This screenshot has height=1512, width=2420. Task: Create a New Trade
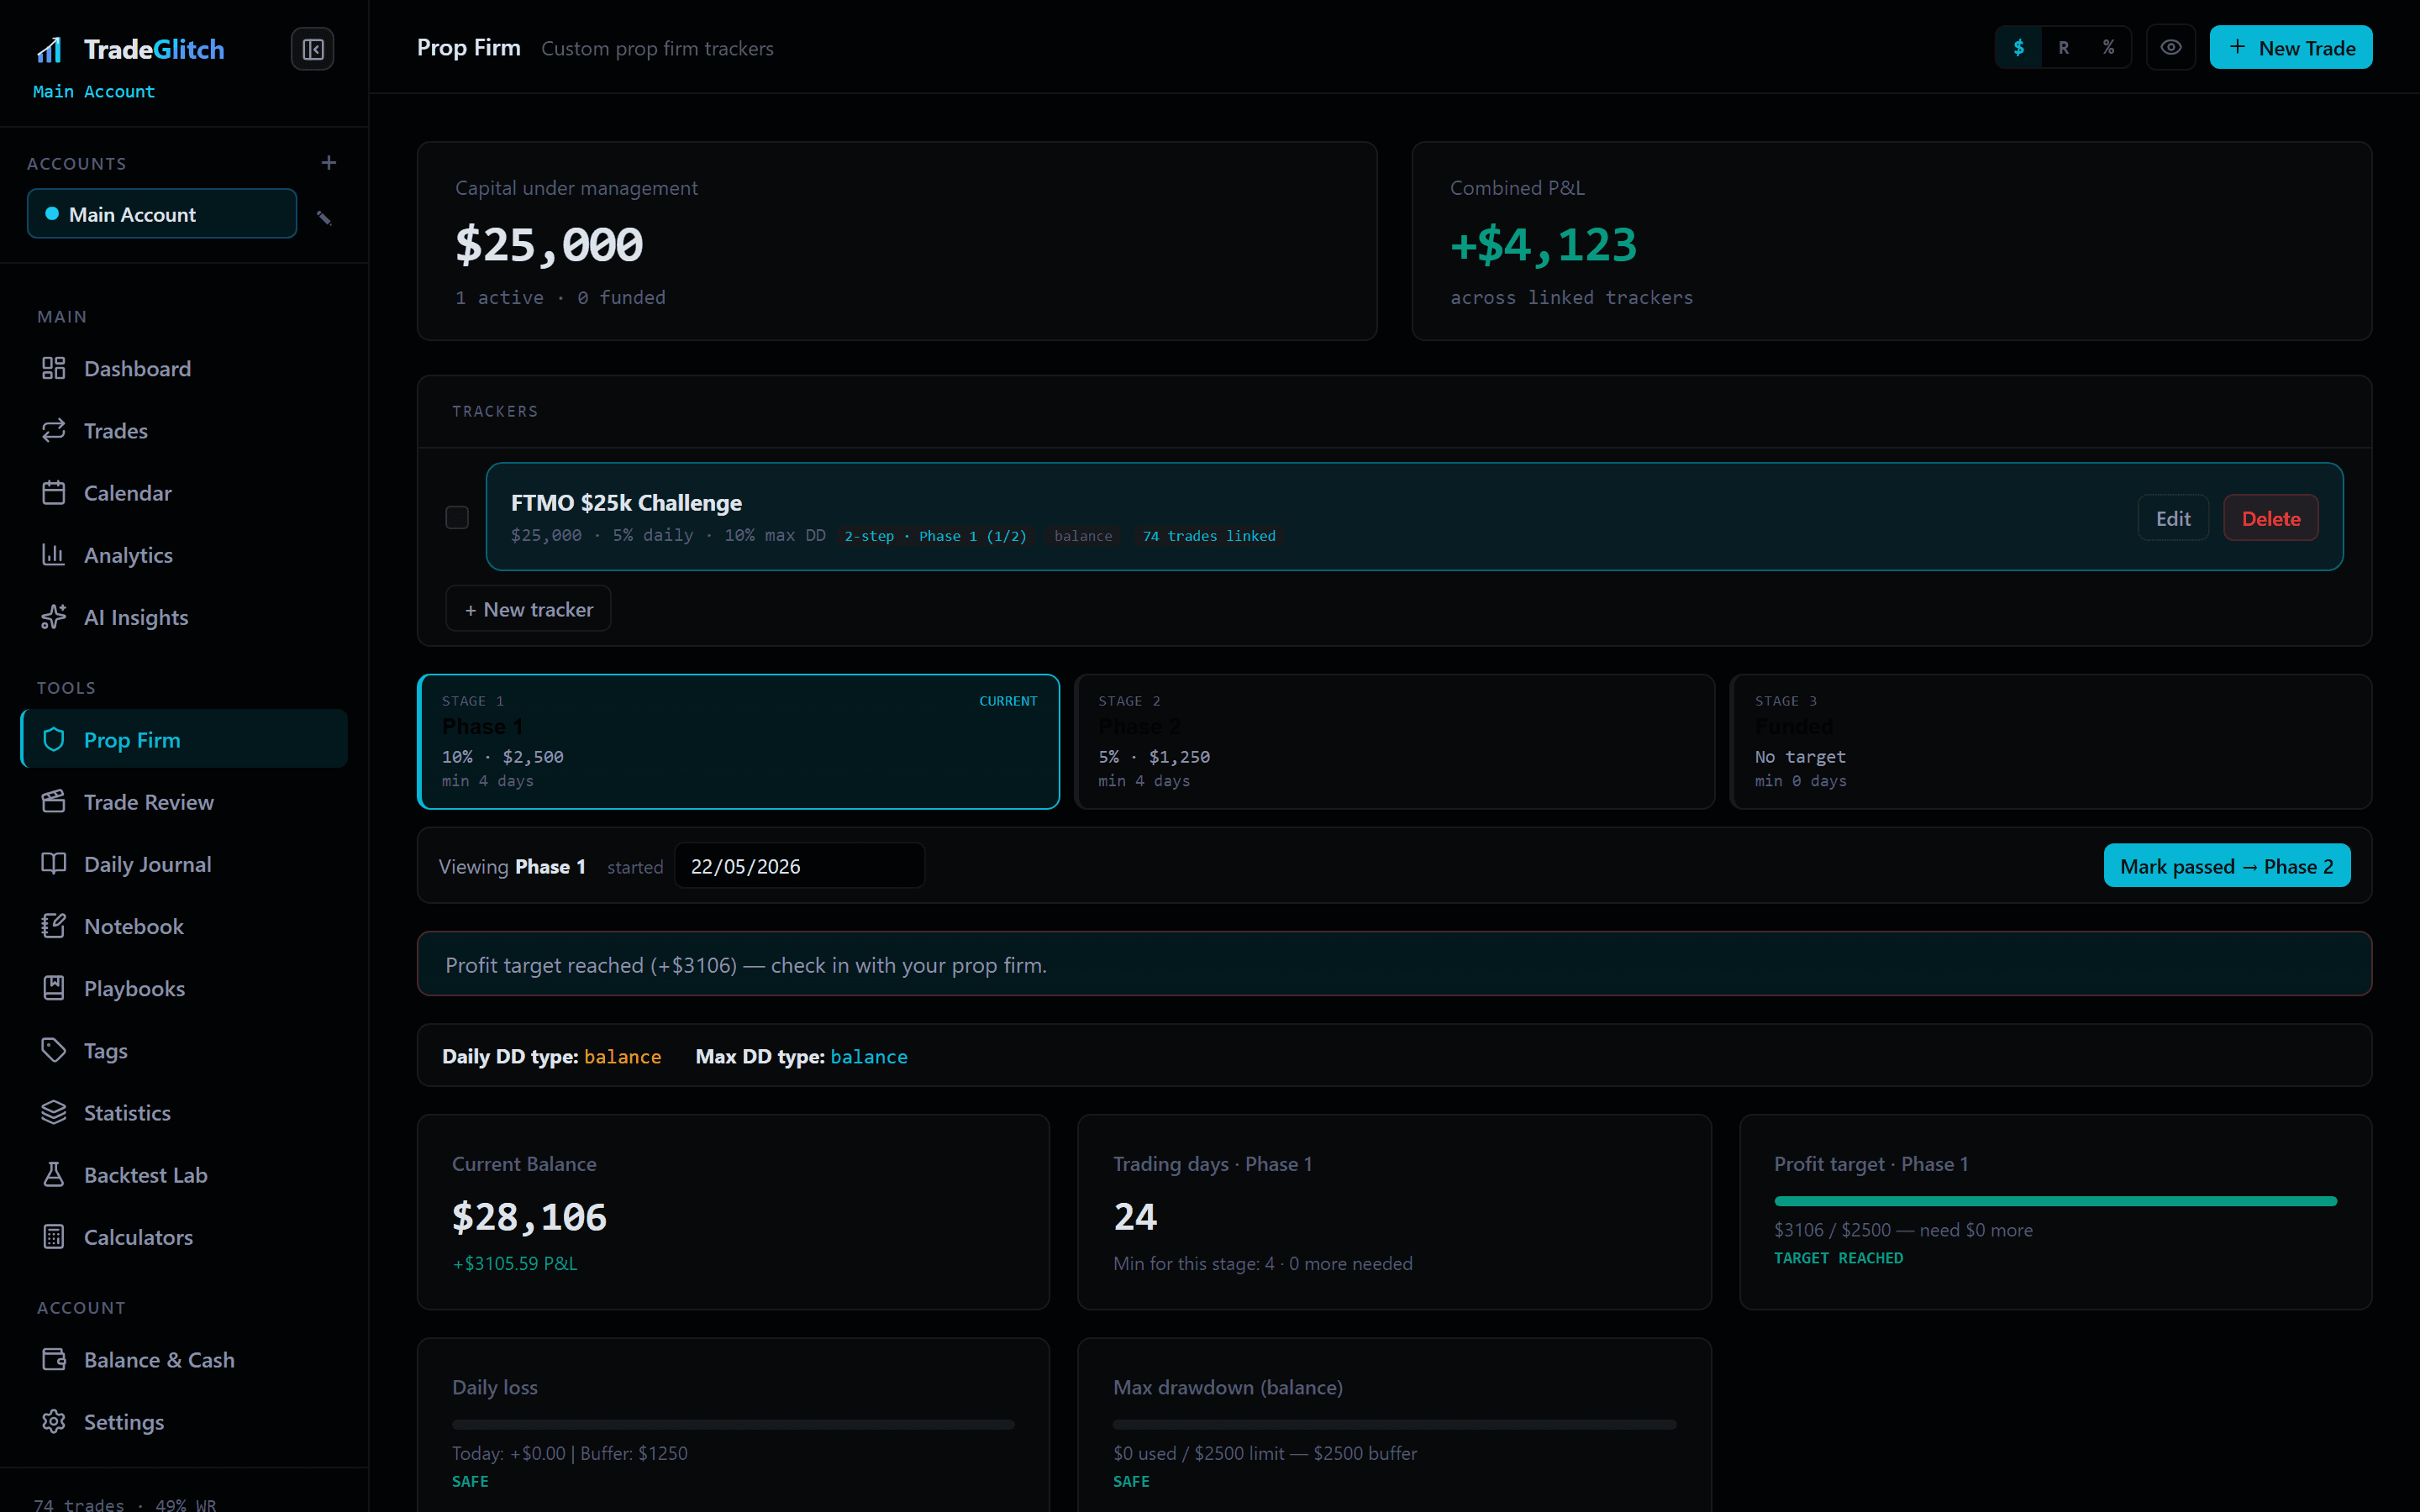pos(2290,47)
